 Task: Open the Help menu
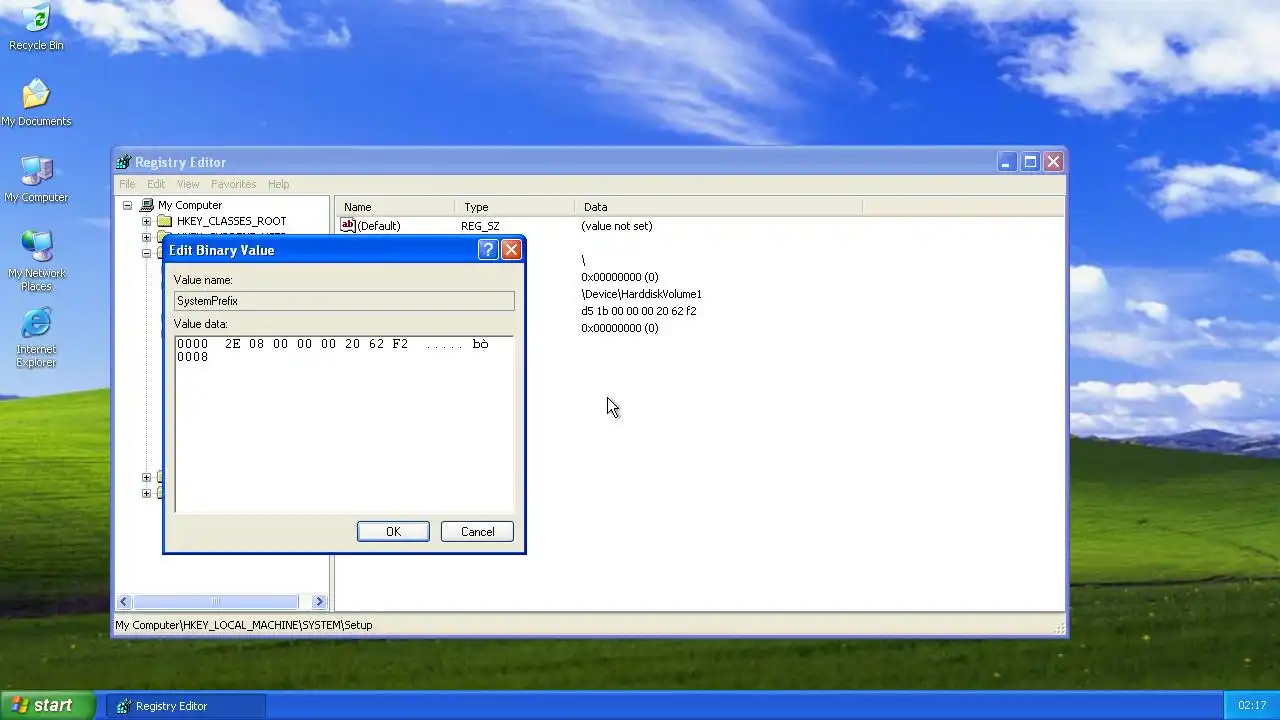point(278,184)
